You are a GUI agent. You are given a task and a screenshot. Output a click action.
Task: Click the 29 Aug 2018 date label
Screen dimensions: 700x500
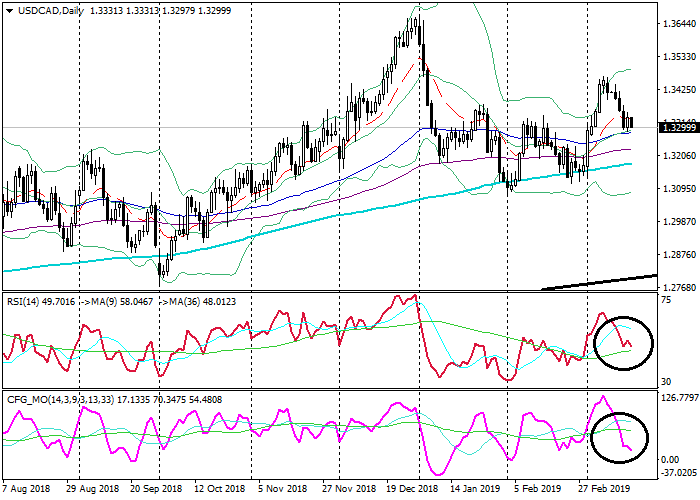click(x=95, y=491)
